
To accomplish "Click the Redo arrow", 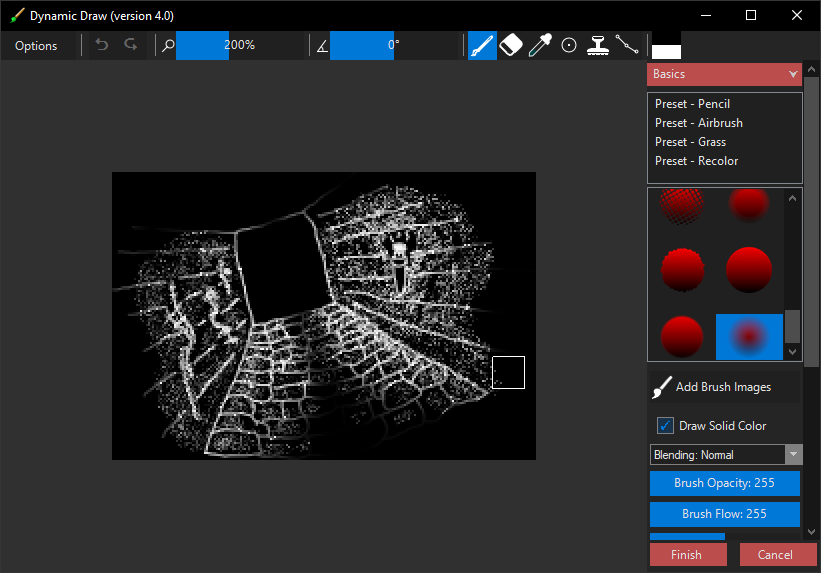I will click(130, 45).
